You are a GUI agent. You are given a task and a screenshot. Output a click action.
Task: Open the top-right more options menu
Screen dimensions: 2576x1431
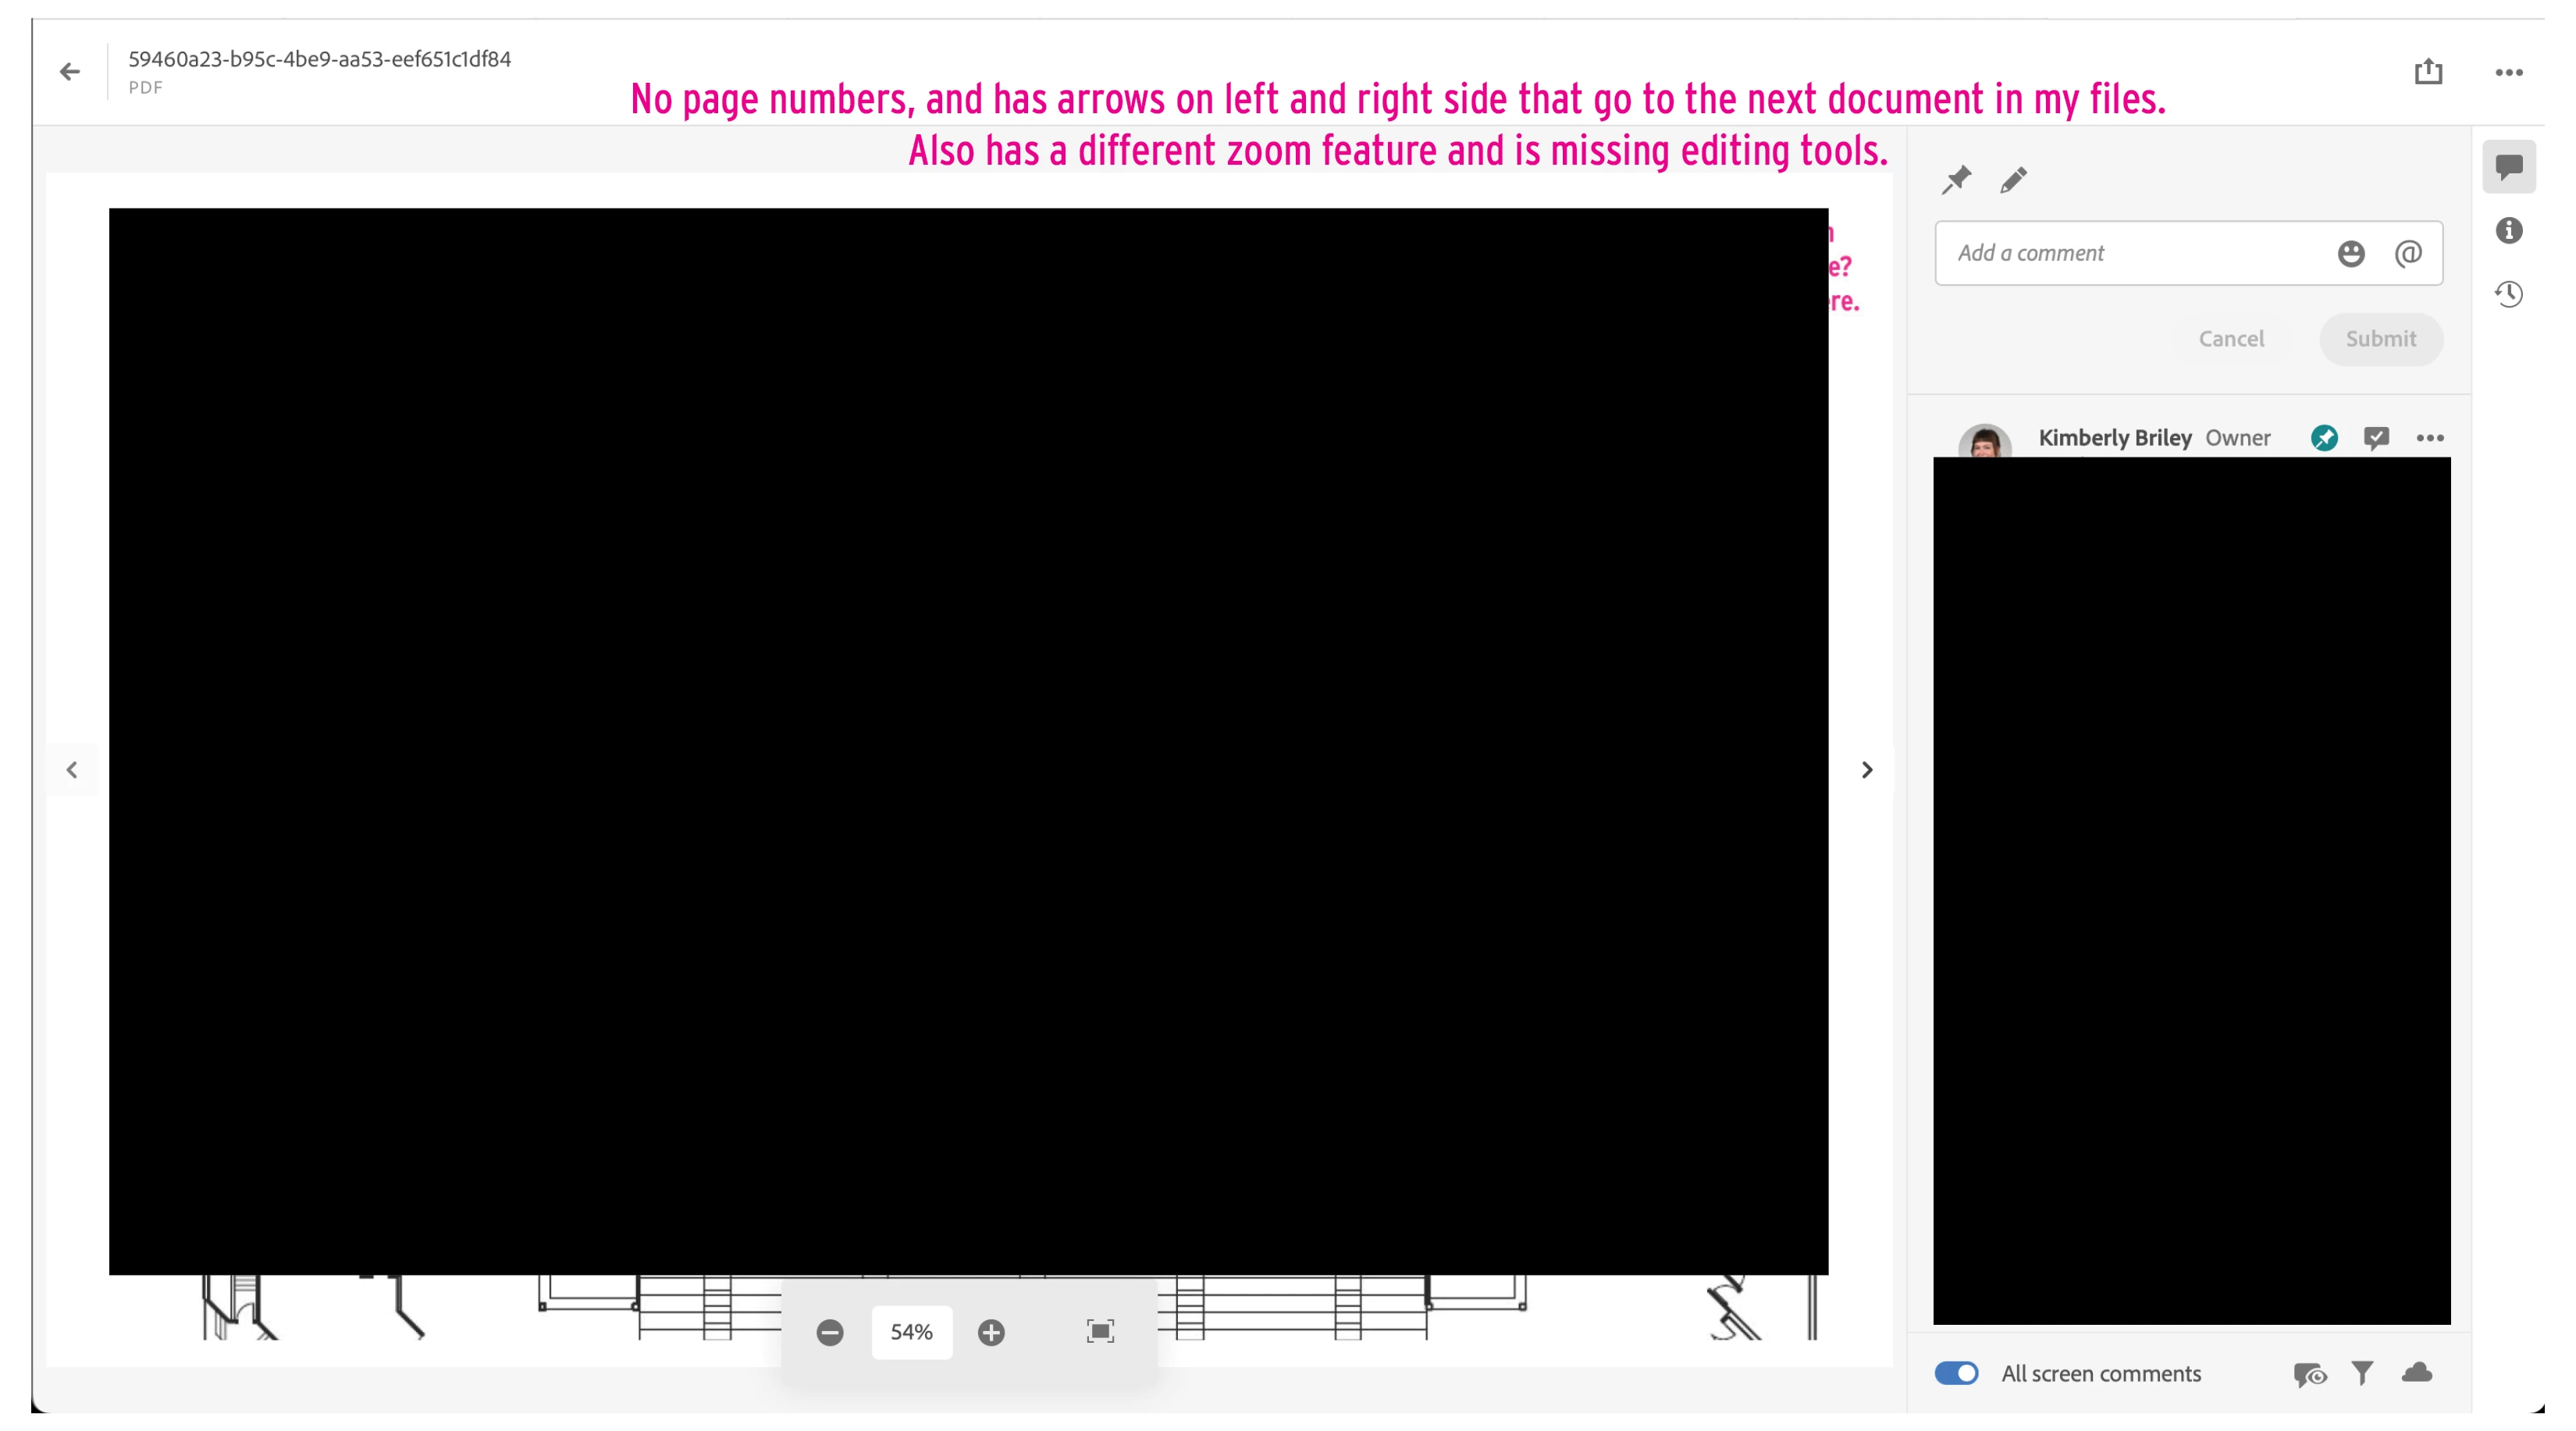click(x=2508, y=72)
